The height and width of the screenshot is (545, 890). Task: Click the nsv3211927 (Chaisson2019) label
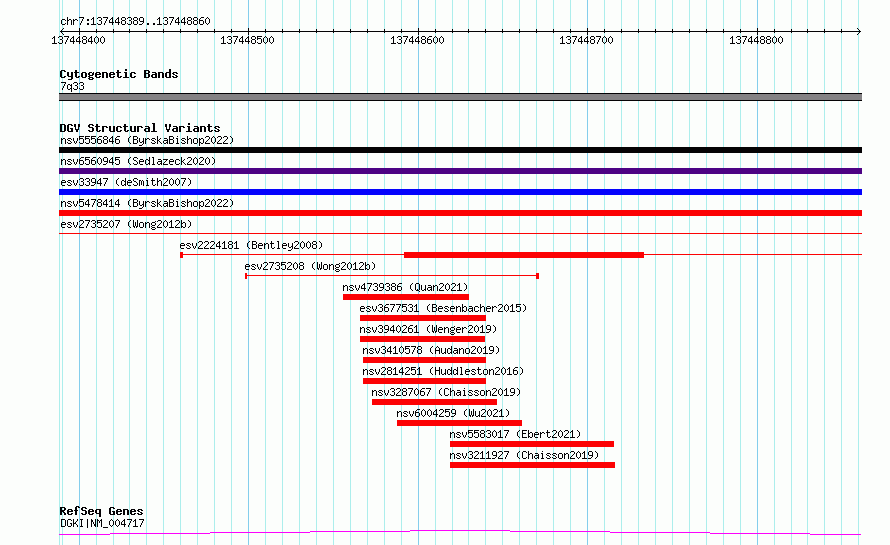click(x=524, y=455)
